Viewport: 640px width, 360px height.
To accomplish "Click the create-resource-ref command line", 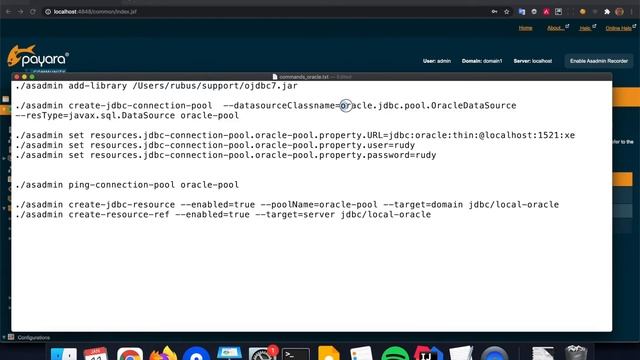I will pyautogui.click(x=223, y=214).
